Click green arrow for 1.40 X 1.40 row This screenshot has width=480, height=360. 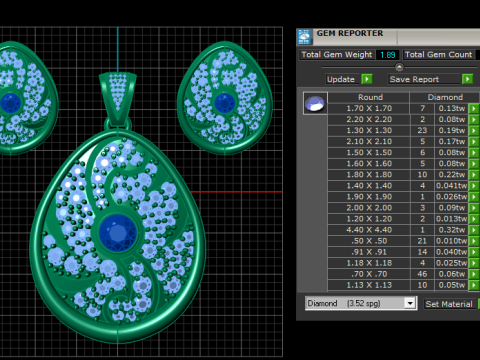[x=474, y=186]
